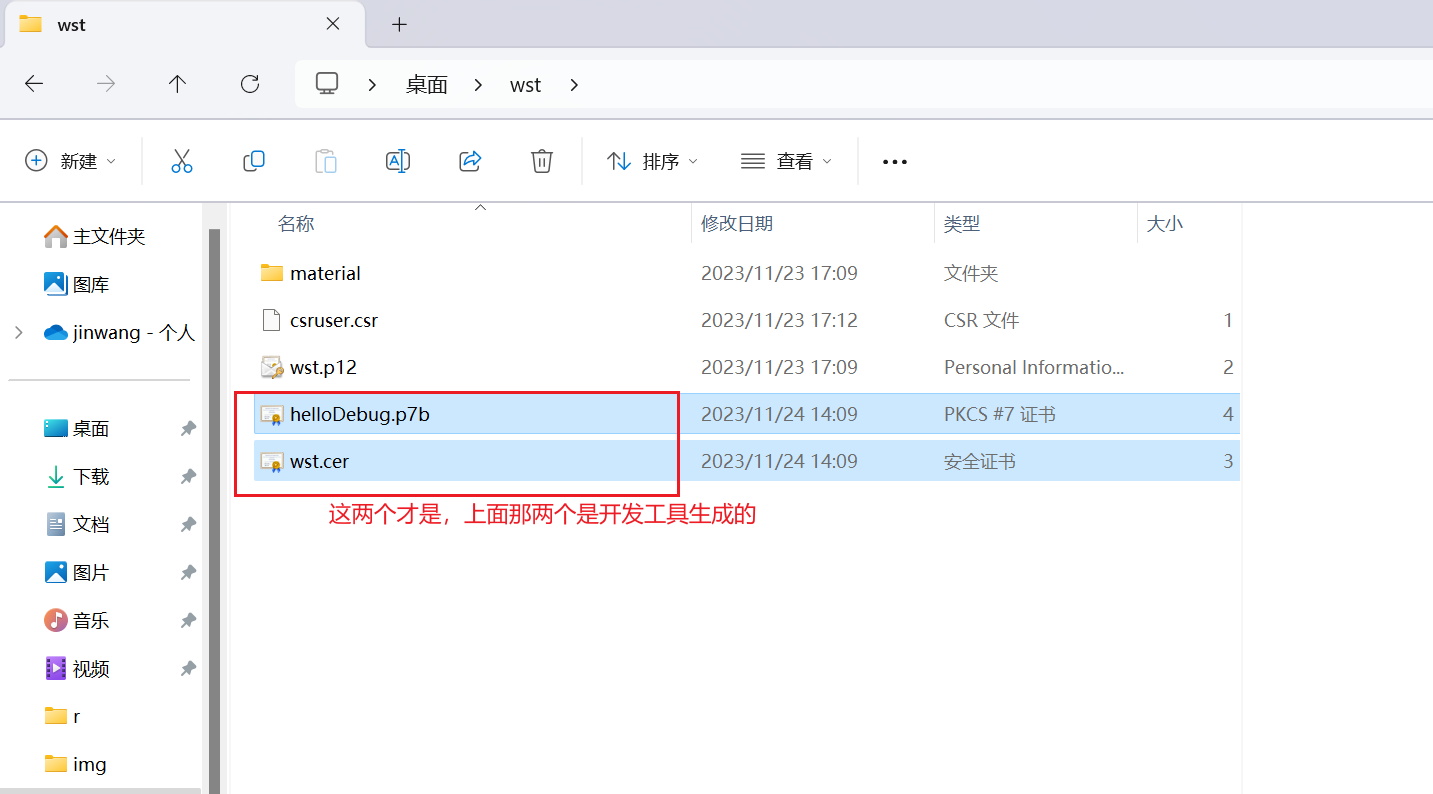Click the Copy icon in toolbar
This screenshot has height=794, width=1433.
254,161
